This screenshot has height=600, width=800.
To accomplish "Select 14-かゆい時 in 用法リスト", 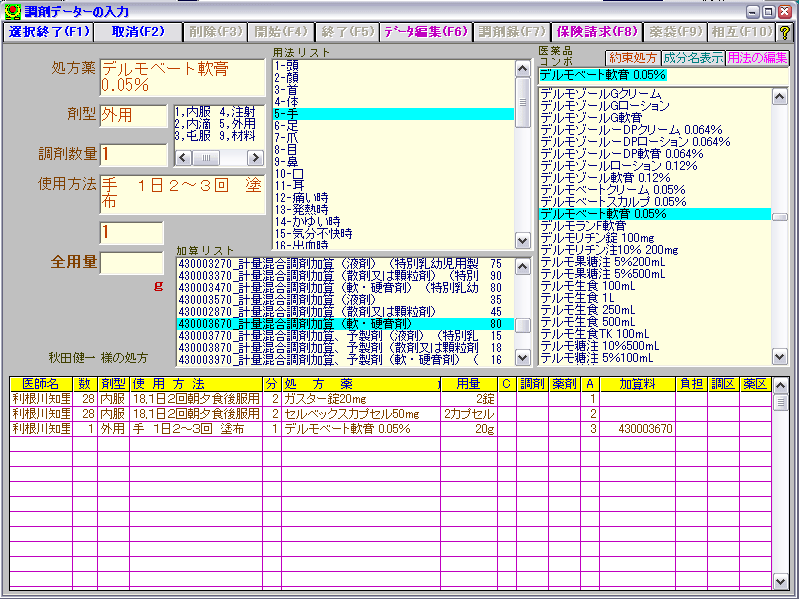I will [x=393, y=222].
